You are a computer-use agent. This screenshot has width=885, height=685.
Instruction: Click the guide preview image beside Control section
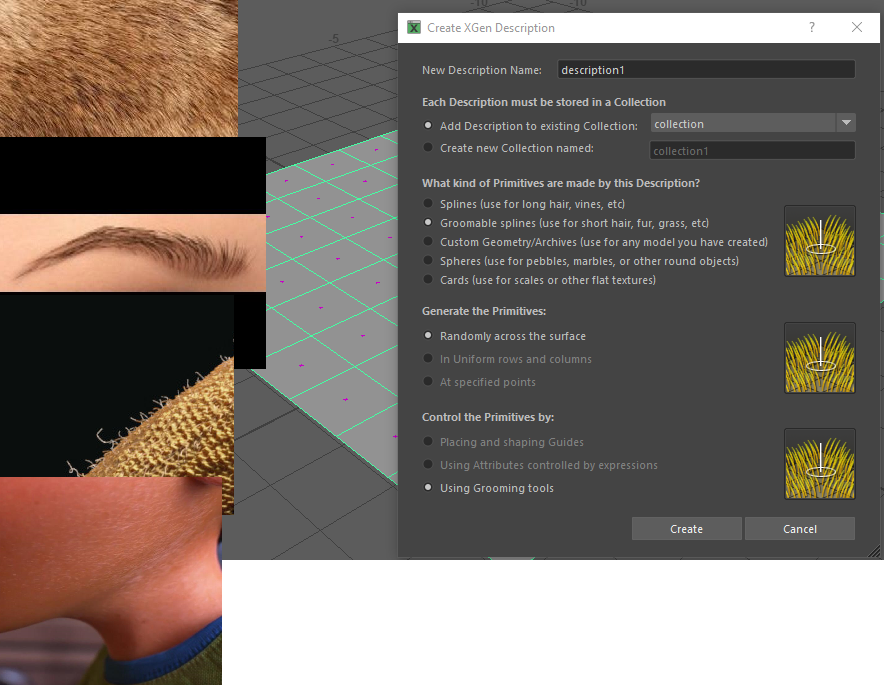point(819,464)
